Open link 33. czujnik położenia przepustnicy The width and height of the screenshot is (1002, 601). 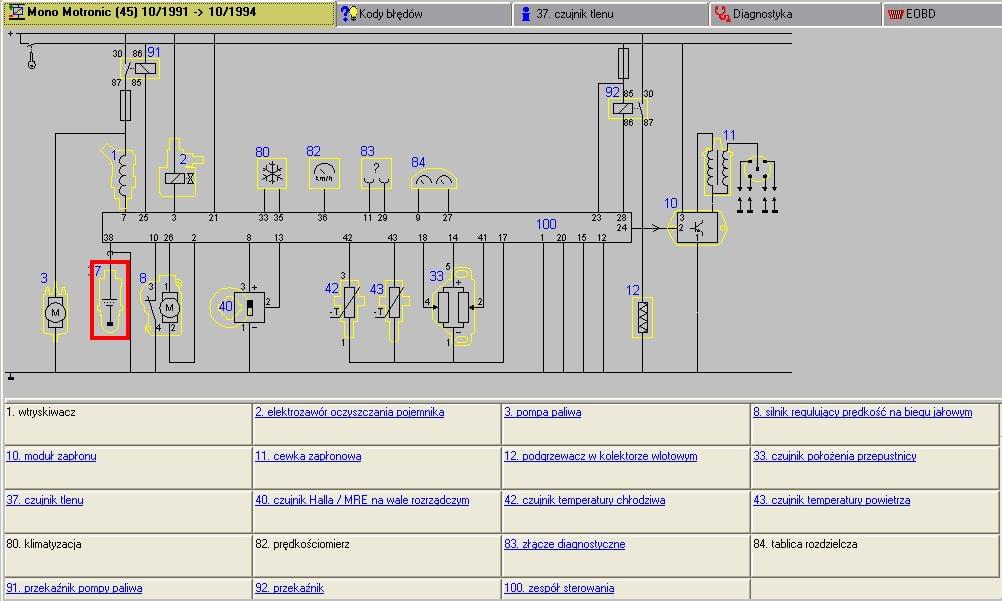(x=835, y=457)
